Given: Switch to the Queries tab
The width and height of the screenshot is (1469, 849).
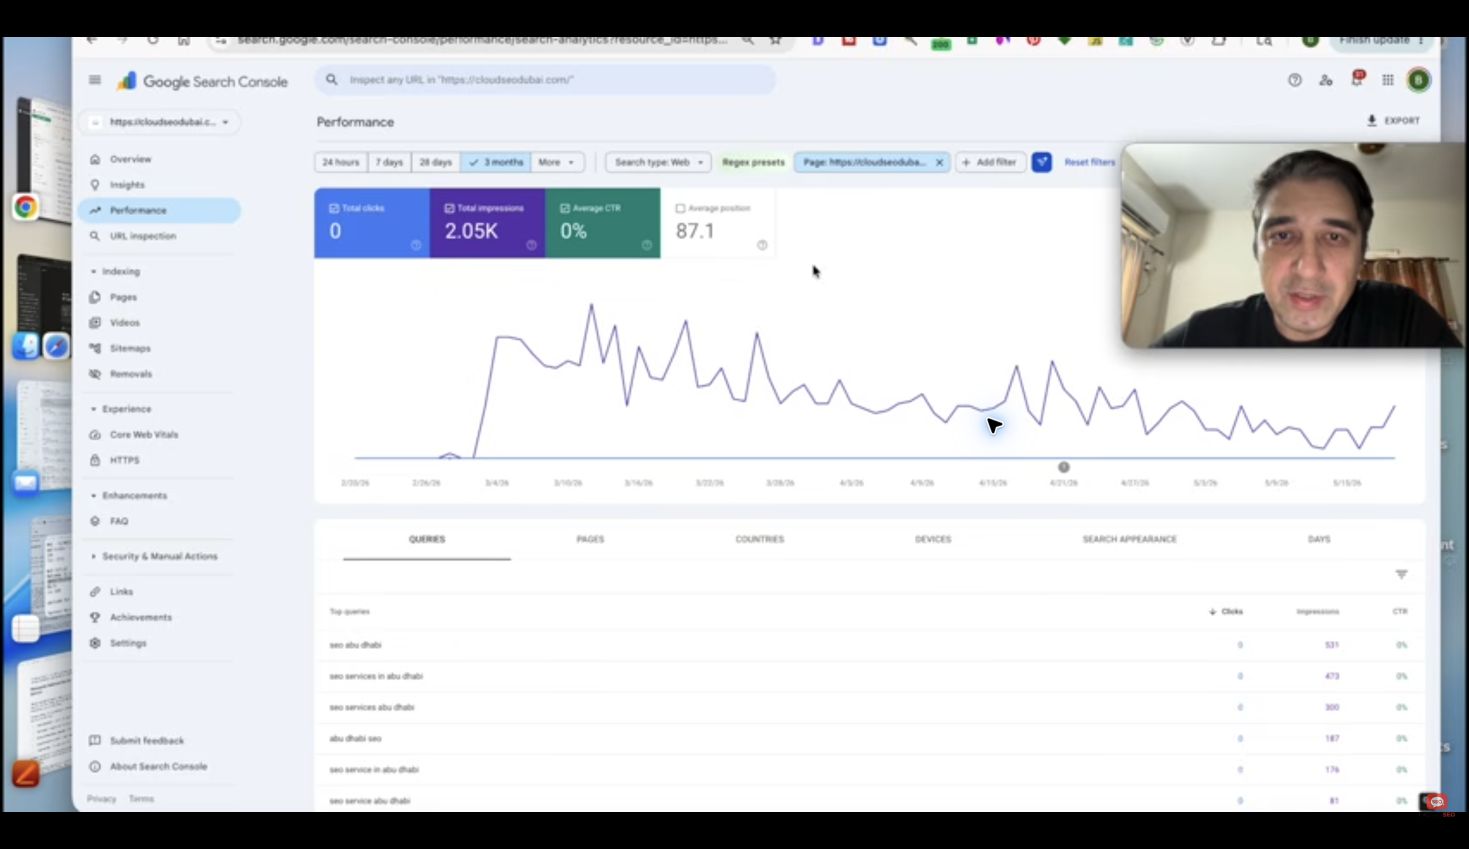Looking at the screenshot, I should click(427, 539).
